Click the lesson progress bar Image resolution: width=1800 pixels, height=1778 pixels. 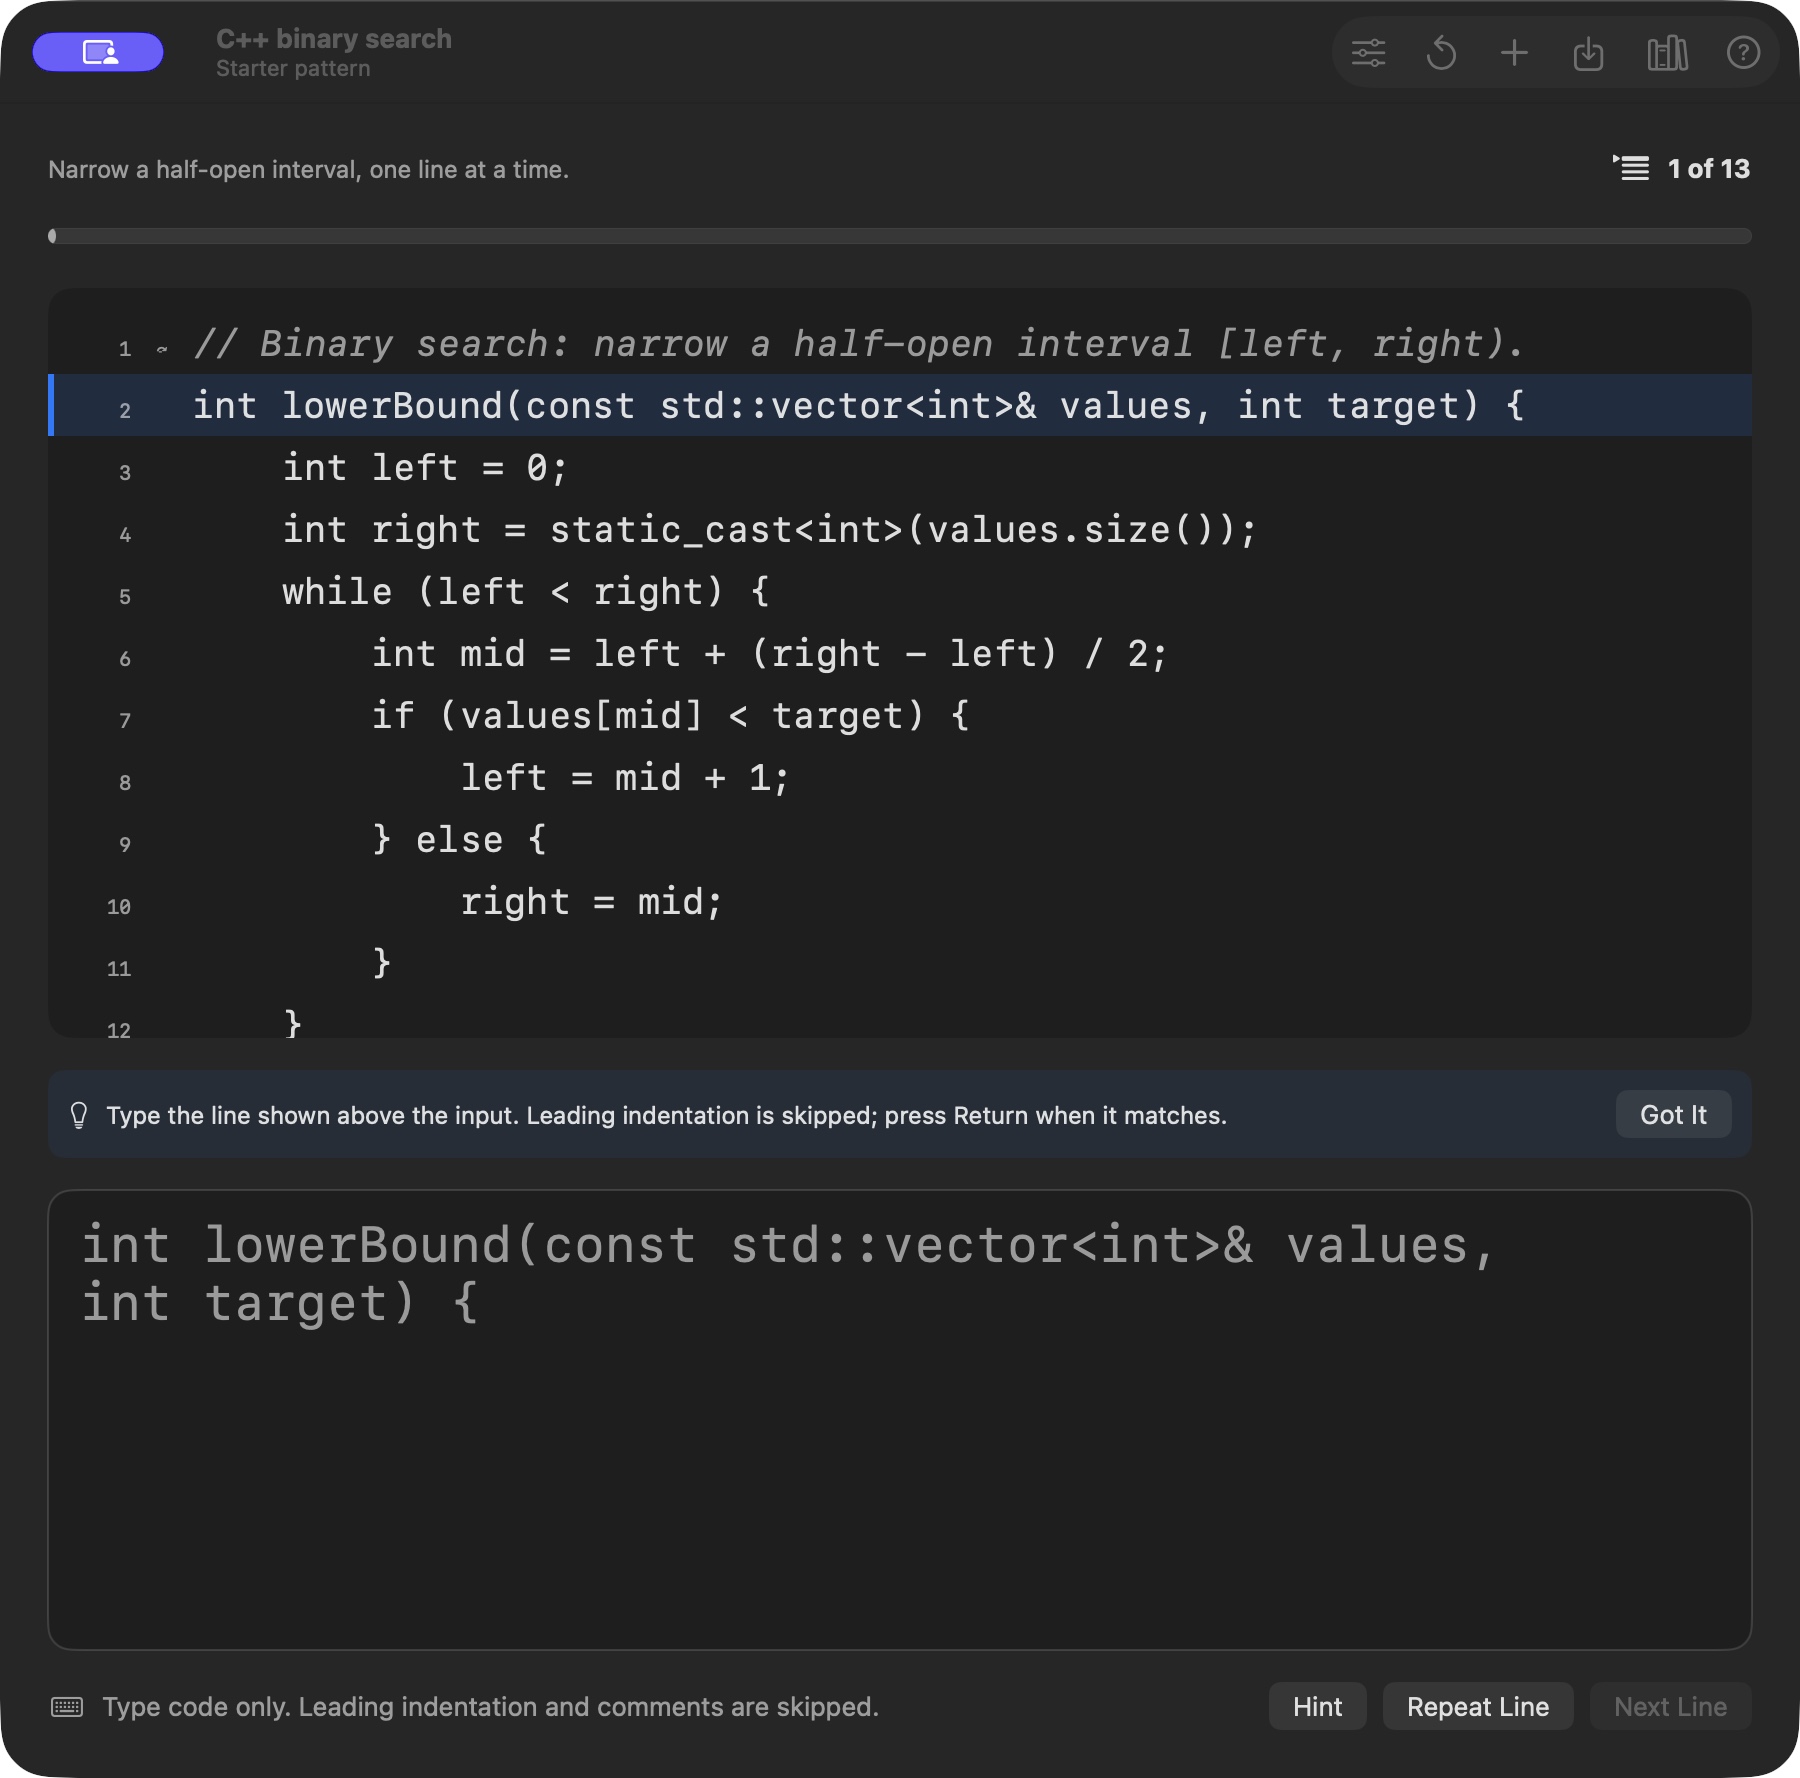point(900,236)
